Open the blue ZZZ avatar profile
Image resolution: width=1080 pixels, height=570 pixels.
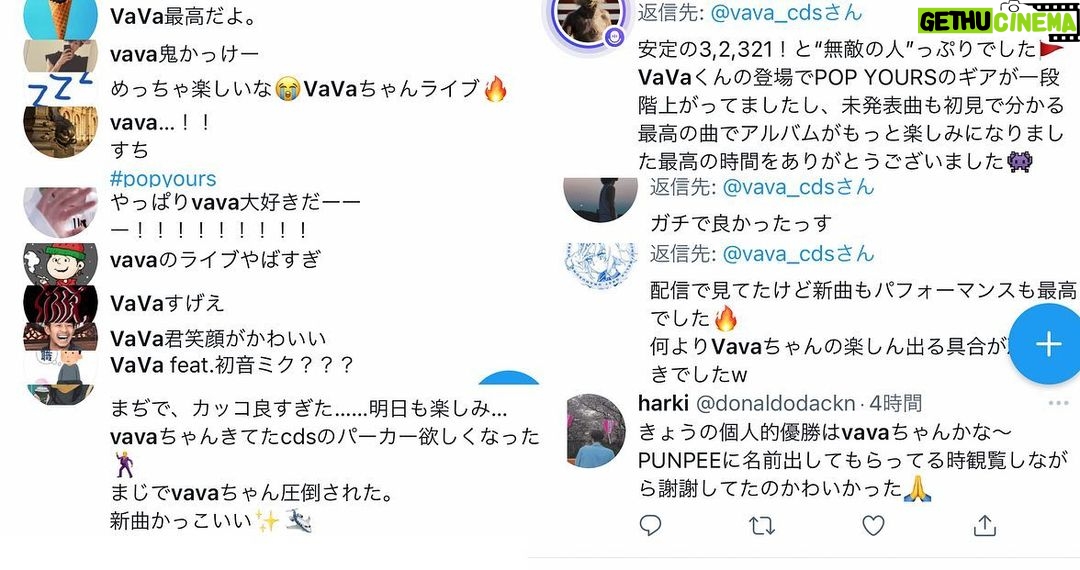click(x=61, y=89)
